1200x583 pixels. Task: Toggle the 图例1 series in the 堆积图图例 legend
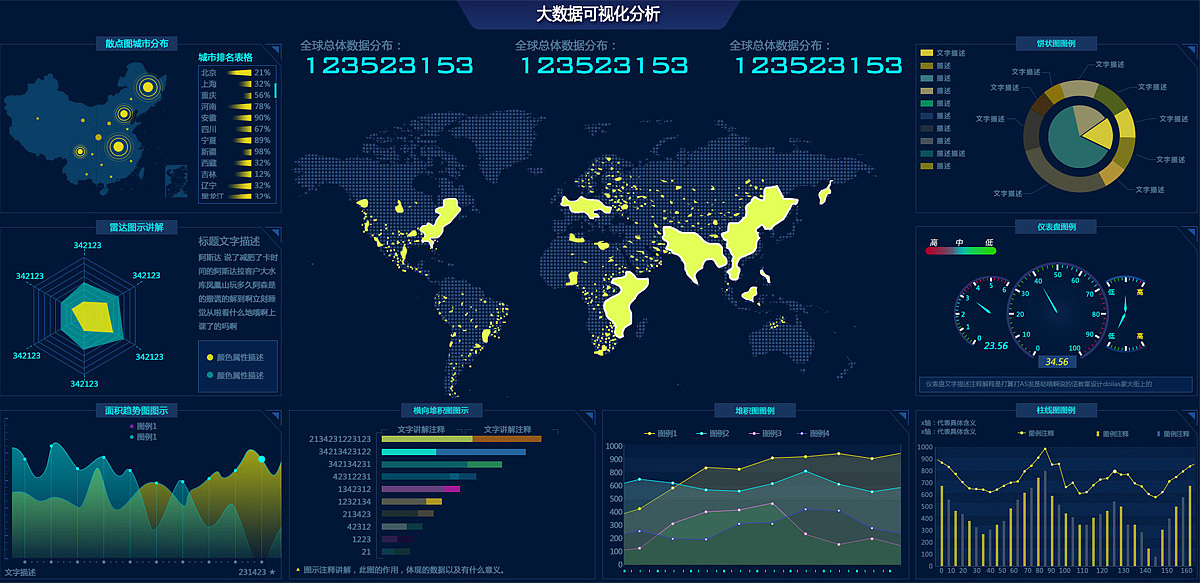click(661, 434)
